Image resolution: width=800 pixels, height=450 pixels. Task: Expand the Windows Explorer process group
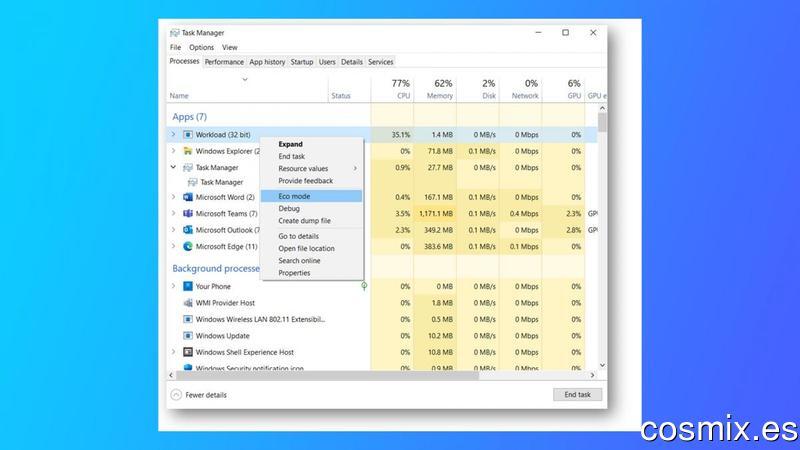(x=173, y=151)
